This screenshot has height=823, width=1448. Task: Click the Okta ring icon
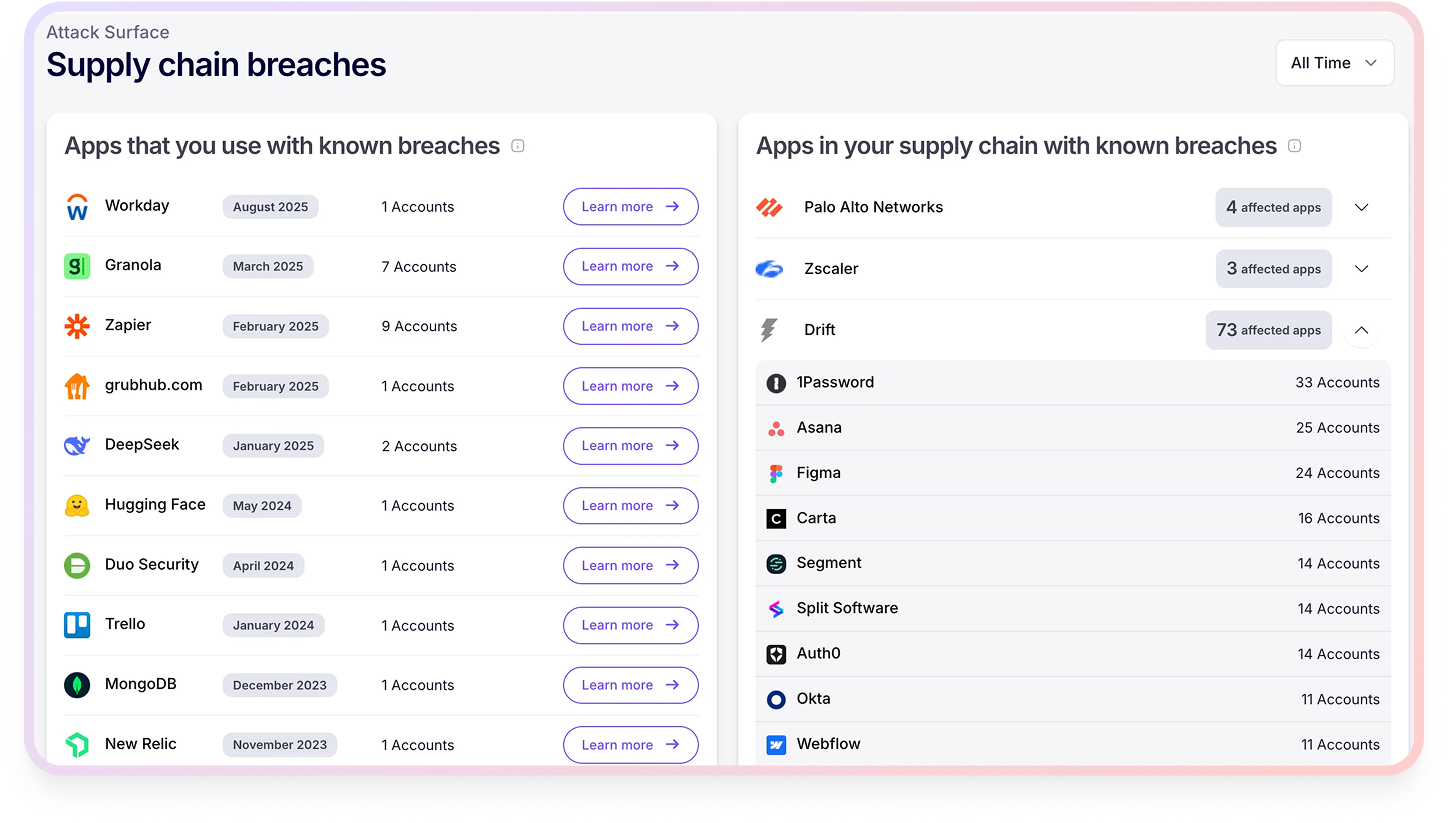[x=776, y=699]
